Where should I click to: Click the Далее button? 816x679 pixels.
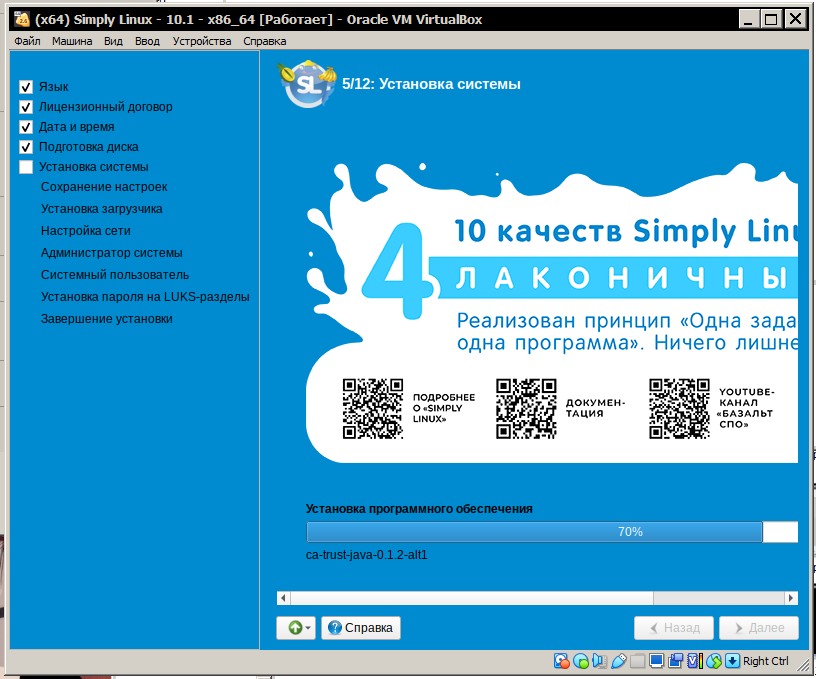[x=759, y=628]
